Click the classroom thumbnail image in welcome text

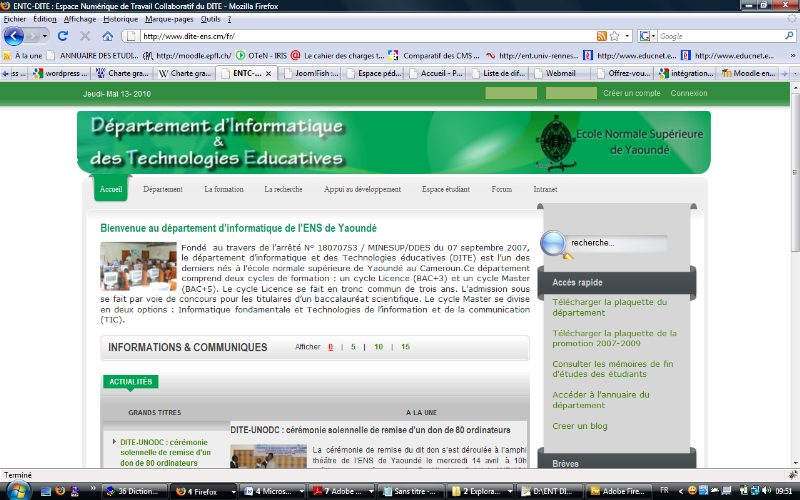[137, 266]
